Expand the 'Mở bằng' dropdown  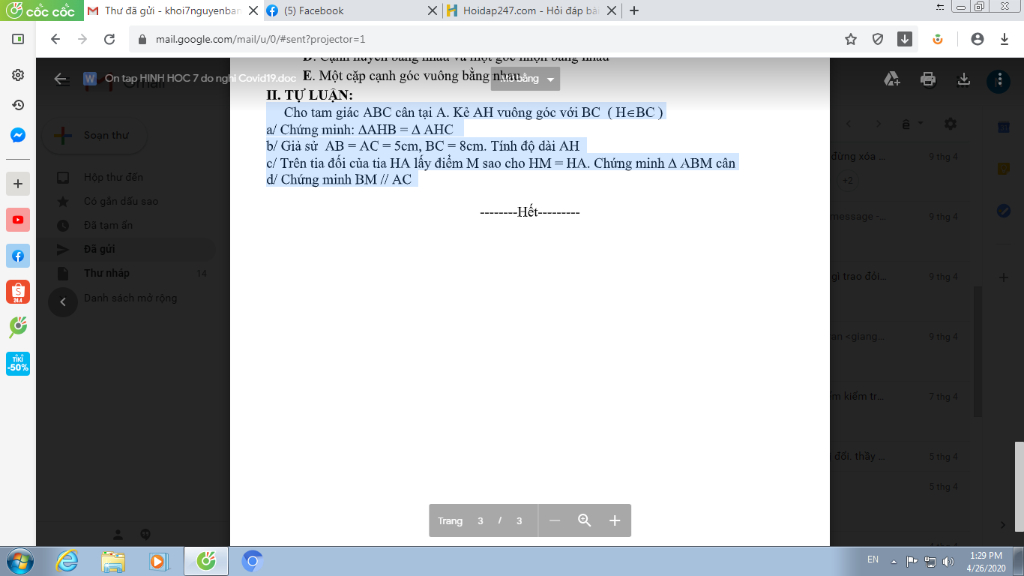525,78
